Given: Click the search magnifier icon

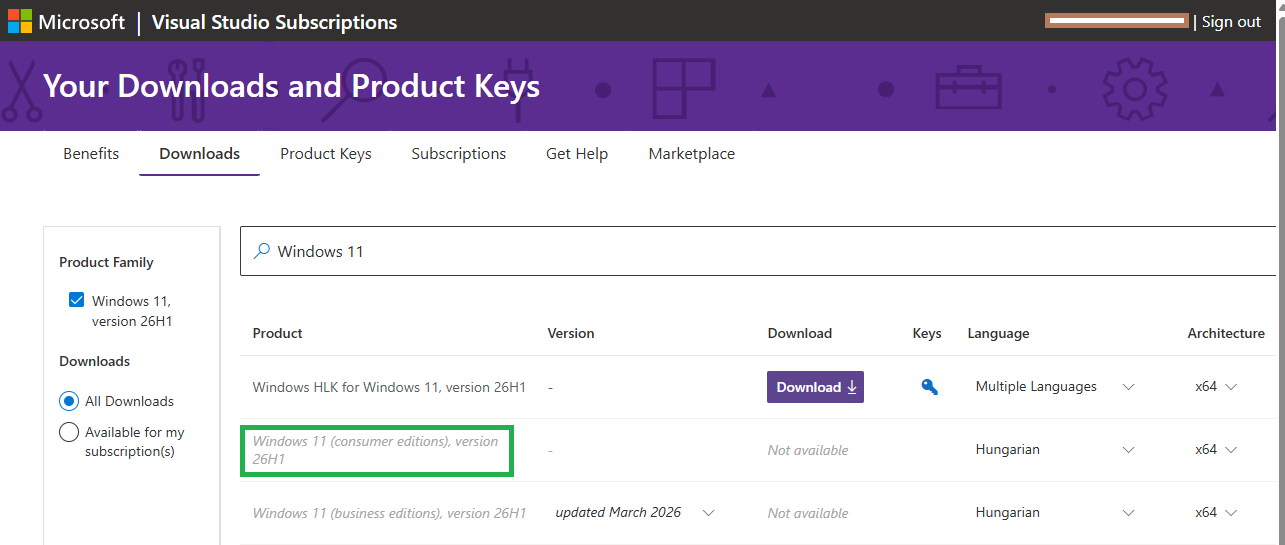Looking at the screenshot, I should (262, 251).
